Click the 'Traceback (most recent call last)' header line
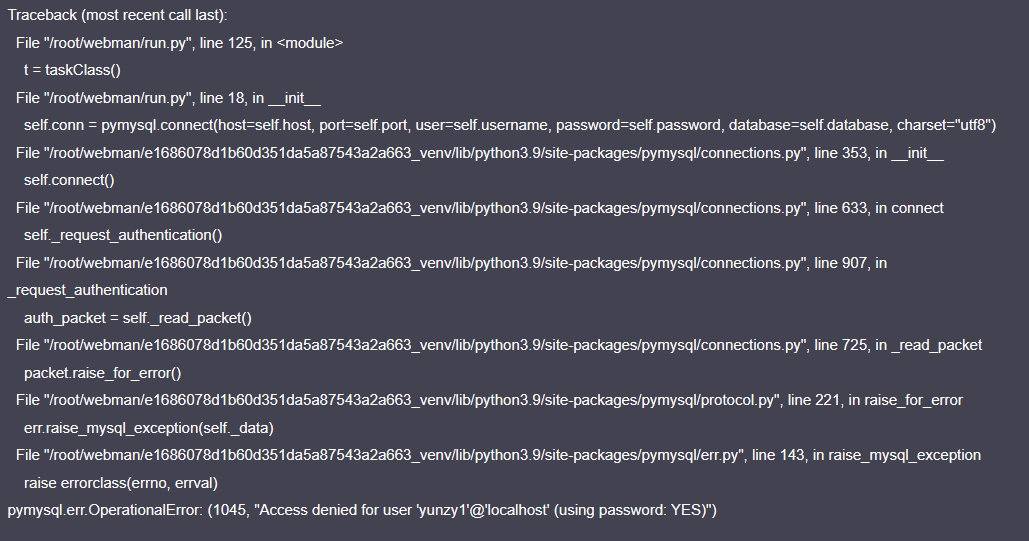This screenshot has height=541, width=1029. [117, 15]
